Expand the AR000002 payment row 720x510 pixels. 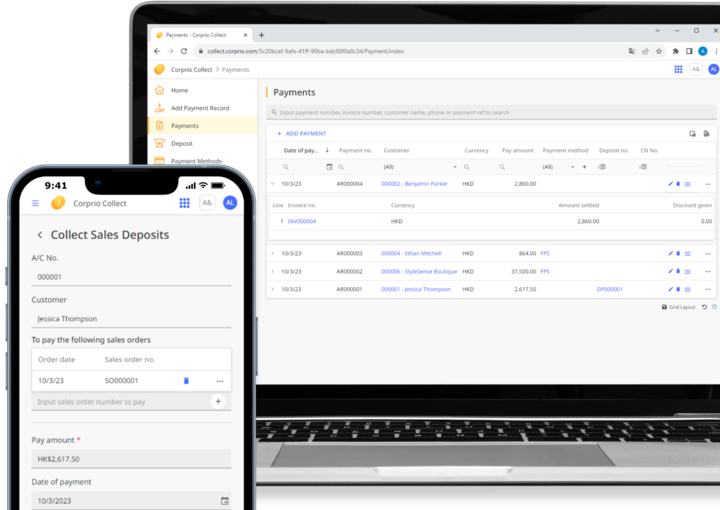tap(272, 272)
